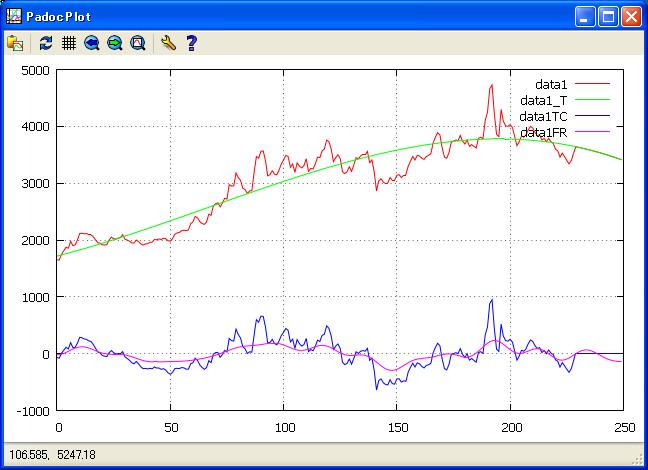
Task: Toggle the grid lines icon
Action: 69,43
